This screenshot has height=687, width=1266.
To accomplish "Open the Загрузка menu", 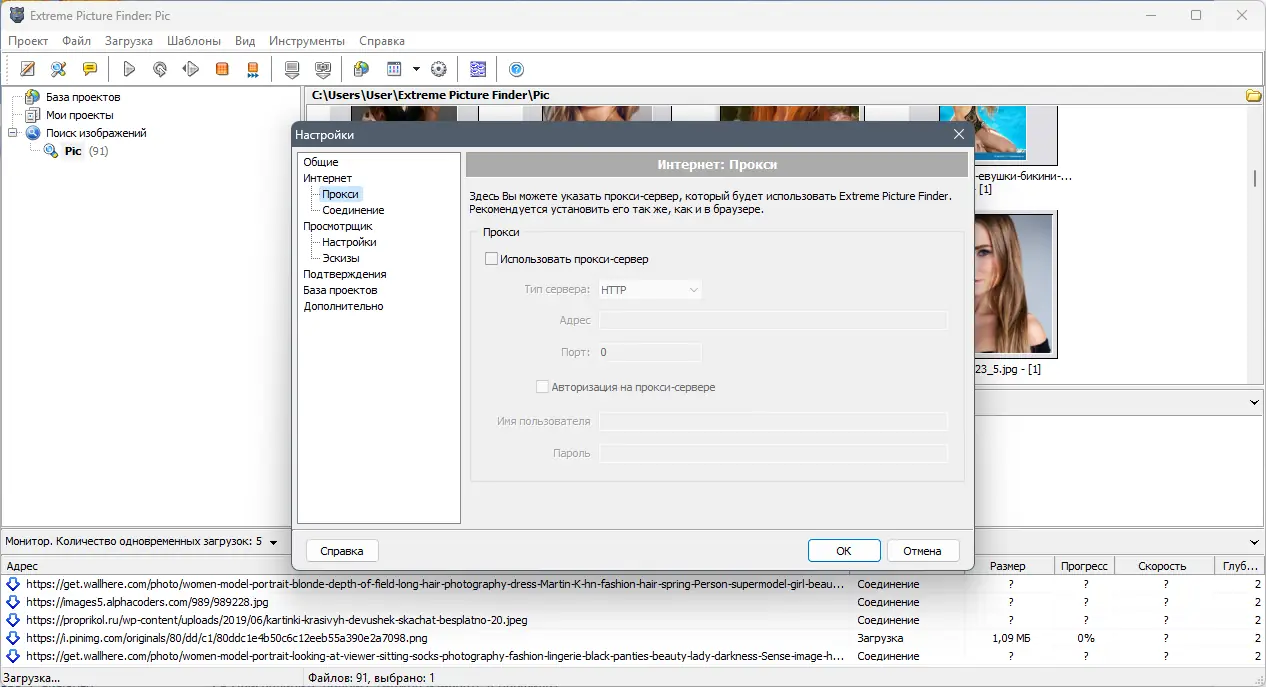I will [129, 41].
